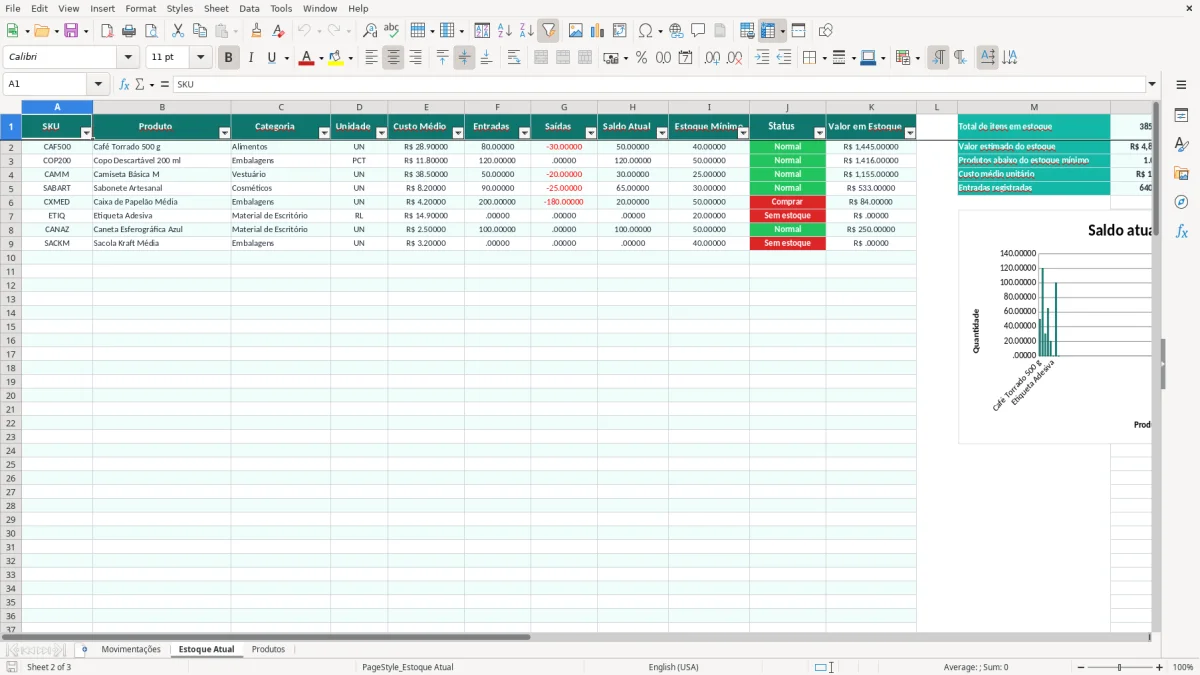The height and width of the screenshot is (675, 1200).
Task: Click the Add Decimal Place icon
Action: click(x=712, y=58)
